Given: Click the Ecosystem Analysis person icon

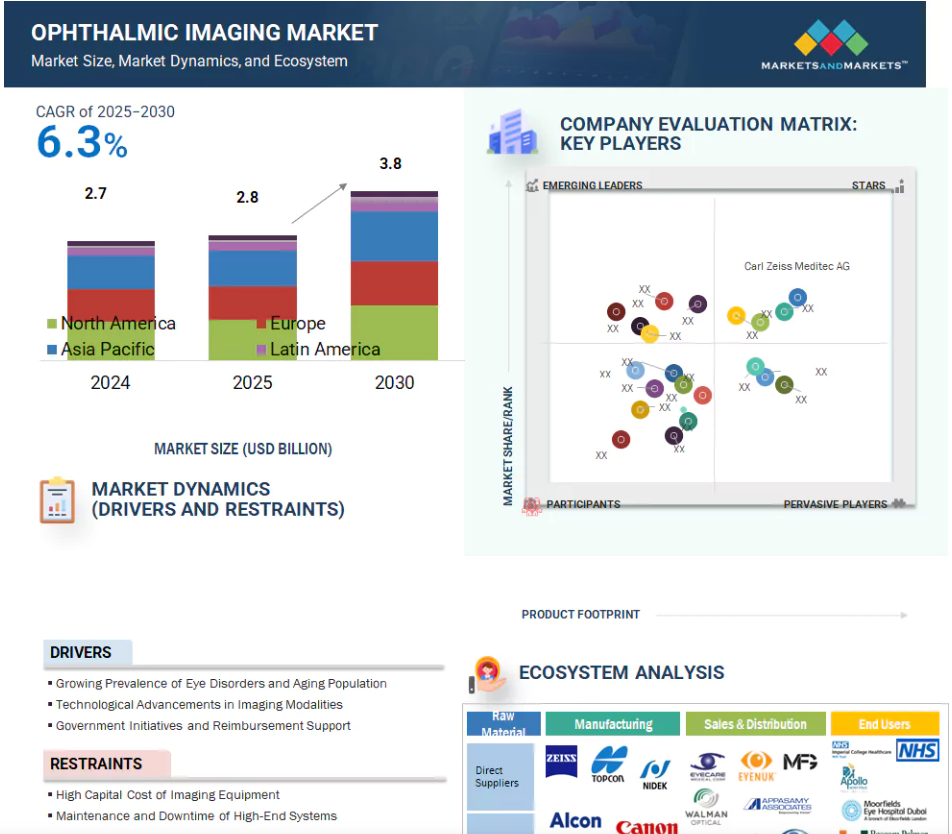Looking at the screenshot, I should pyautogui.click(x=487, y=674).
